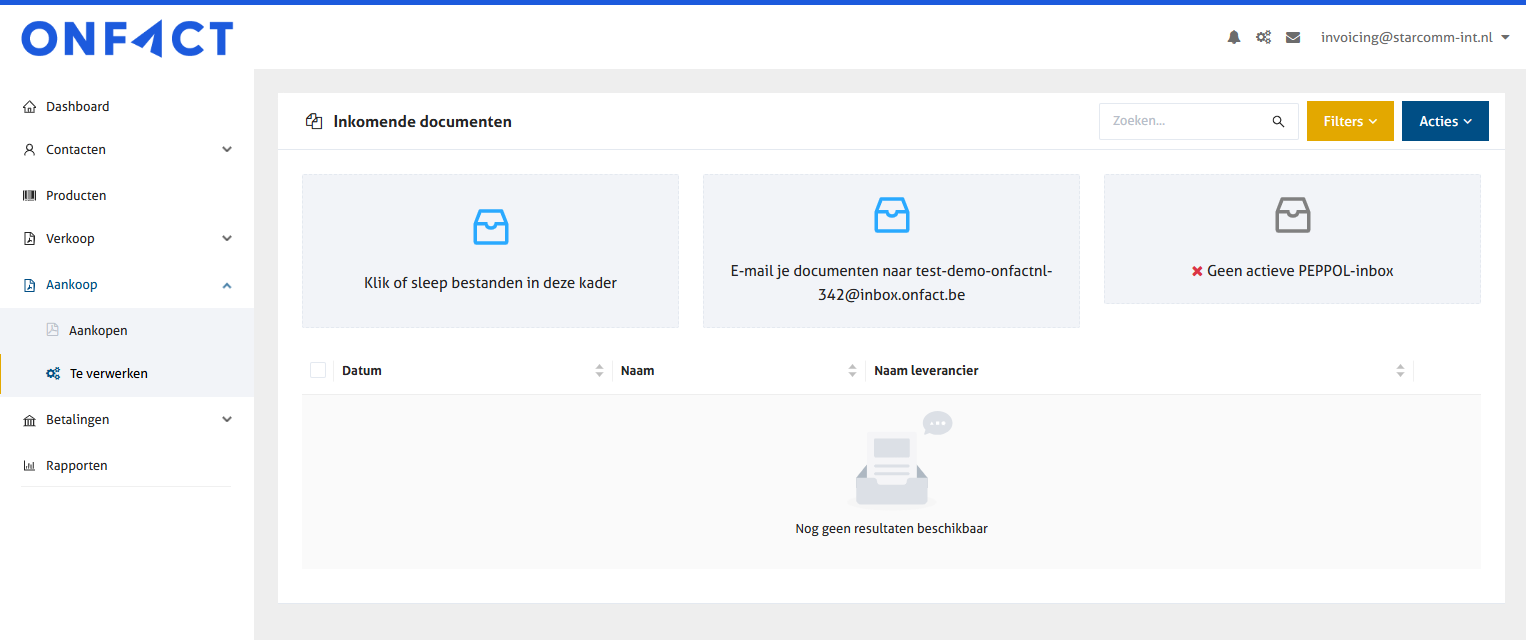Viewport: 1526px width, 640px height.
Task: Click the Zoeken search input field
Action: pos(1185,121)
